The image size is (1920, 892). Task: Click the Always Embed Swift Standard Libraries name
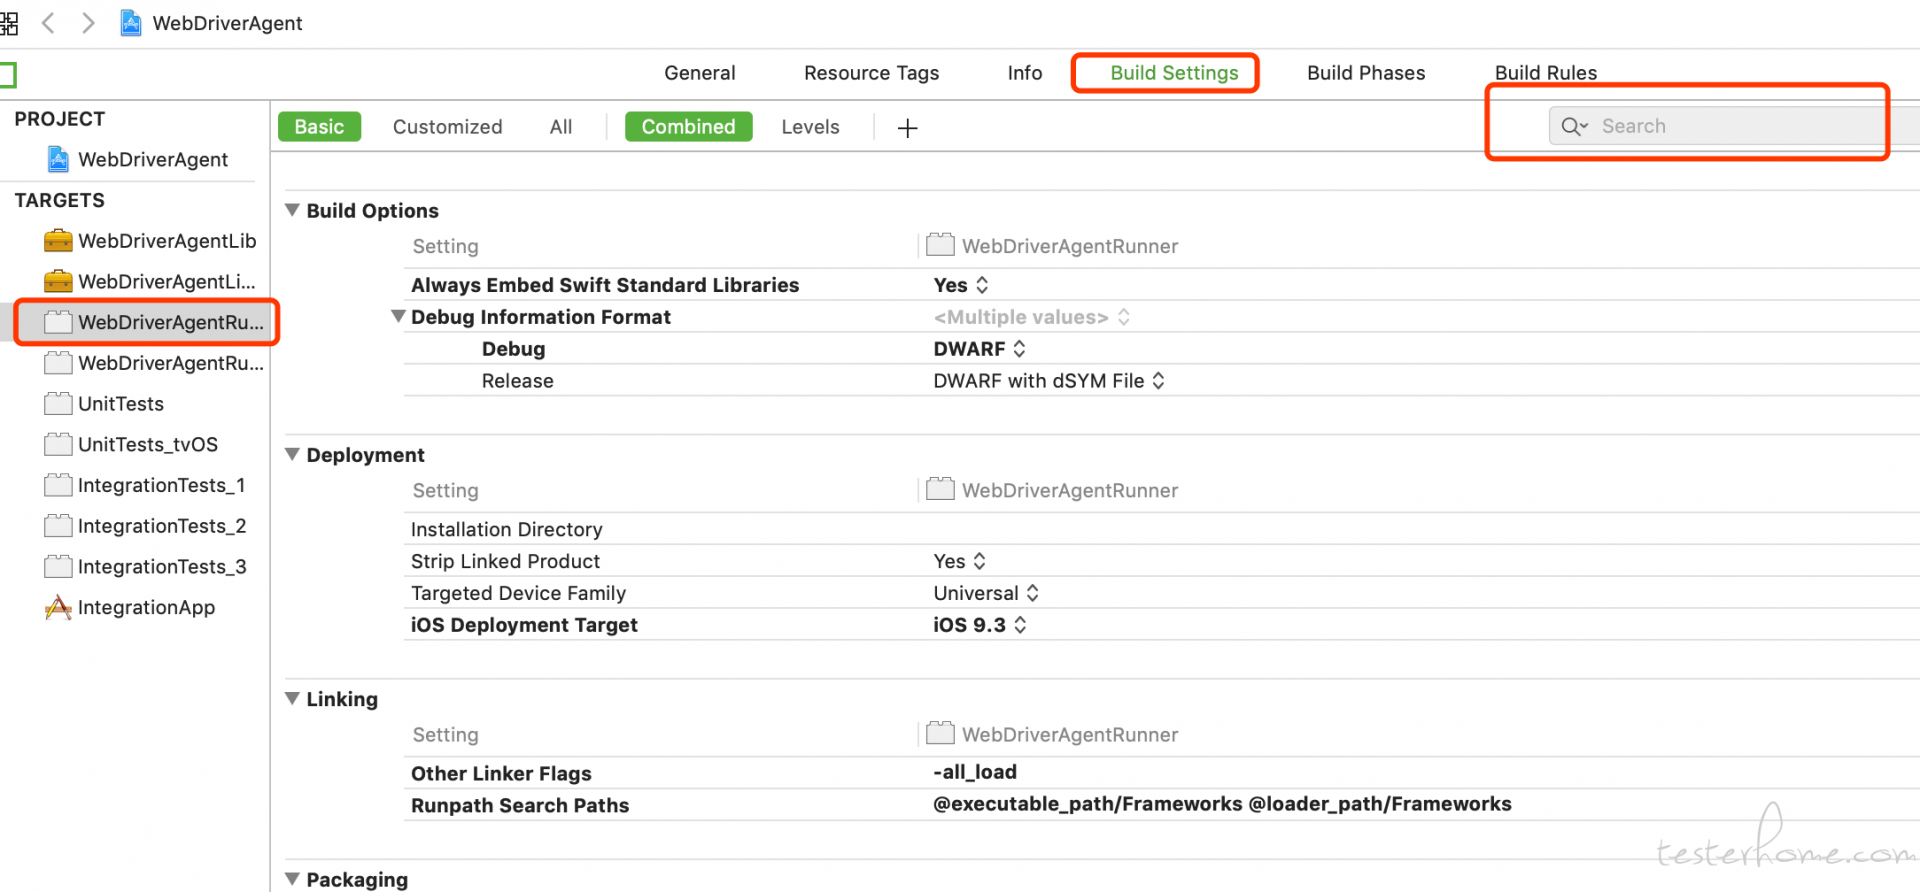point(605,285)
